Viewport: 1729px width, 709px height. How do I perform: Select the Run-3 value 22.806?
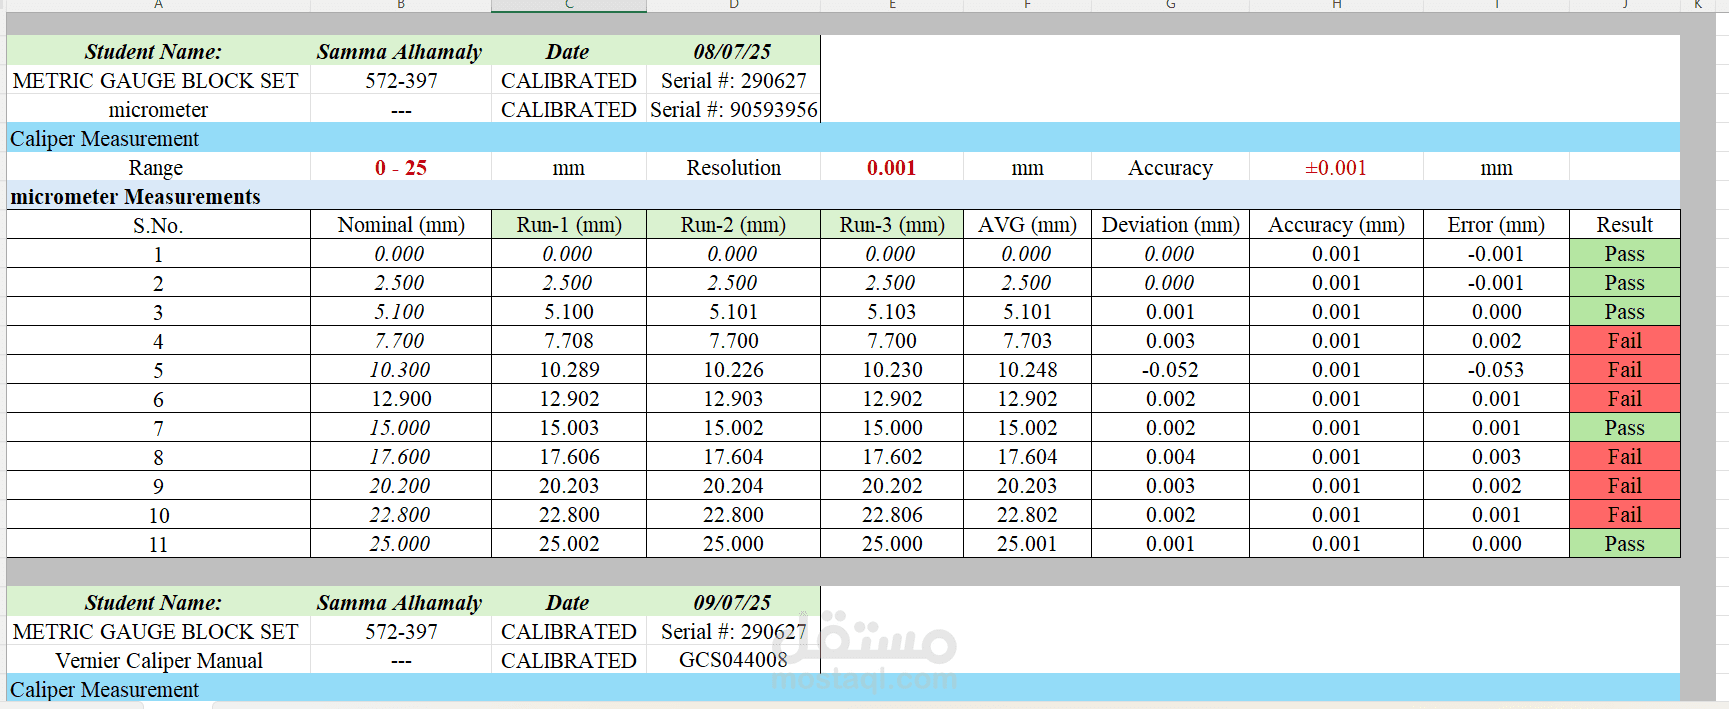tap(892, 515)
